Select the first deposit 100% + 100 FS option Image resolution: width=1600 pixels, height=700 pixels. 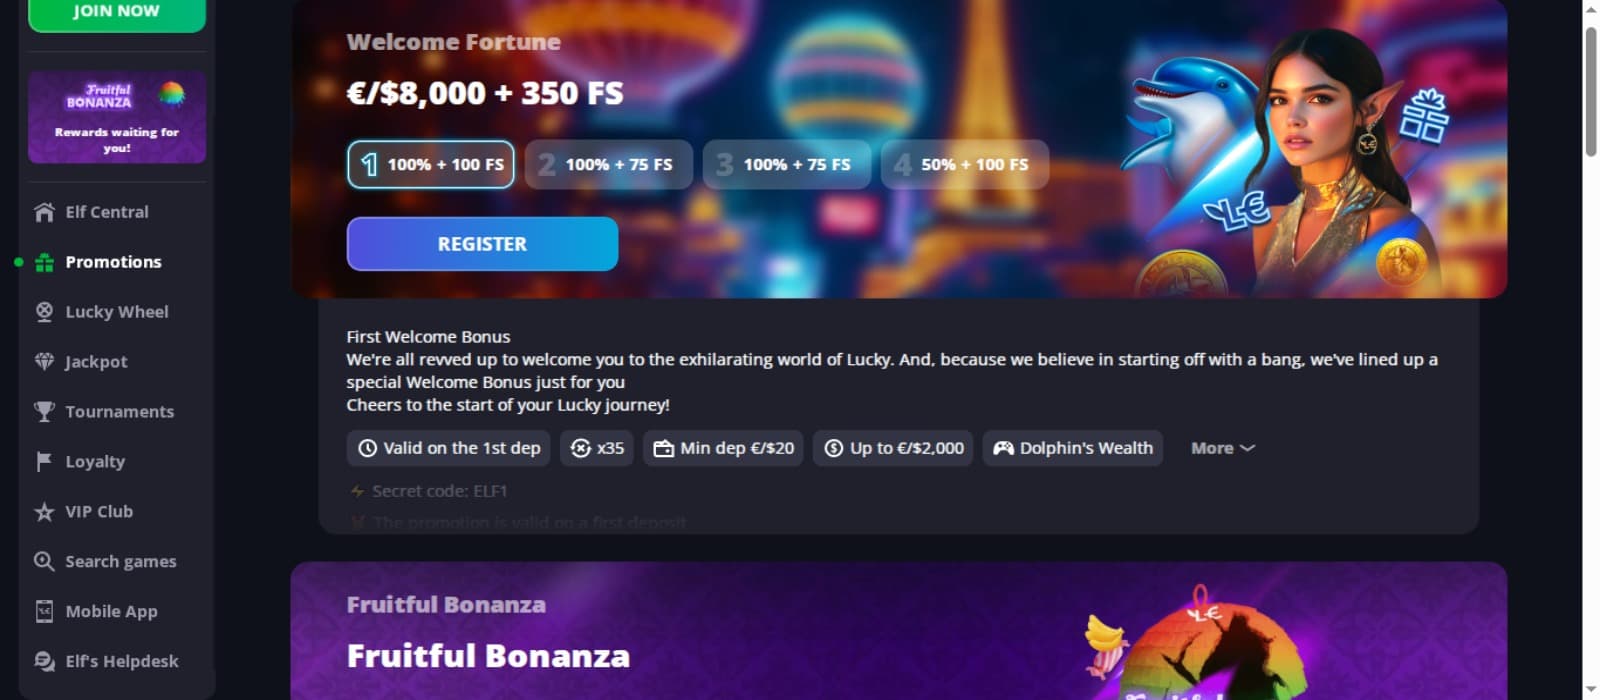coord(431,164)
